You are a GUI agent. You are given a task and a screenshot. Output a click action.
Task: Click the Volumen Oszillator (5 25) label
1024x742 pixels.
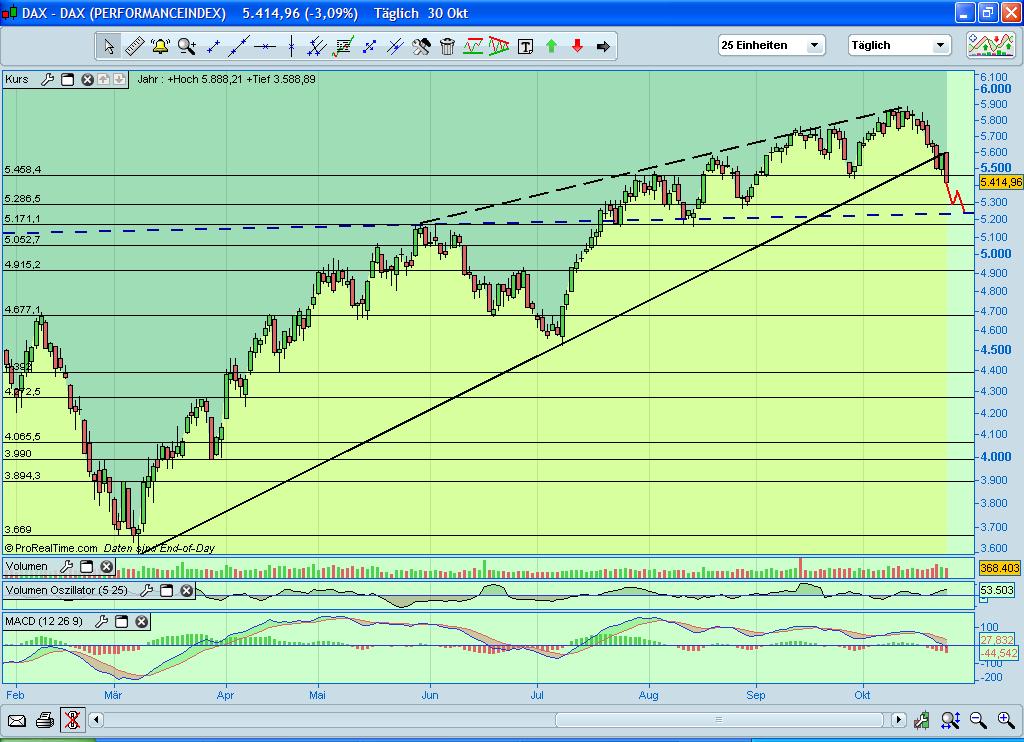point(67,590)
